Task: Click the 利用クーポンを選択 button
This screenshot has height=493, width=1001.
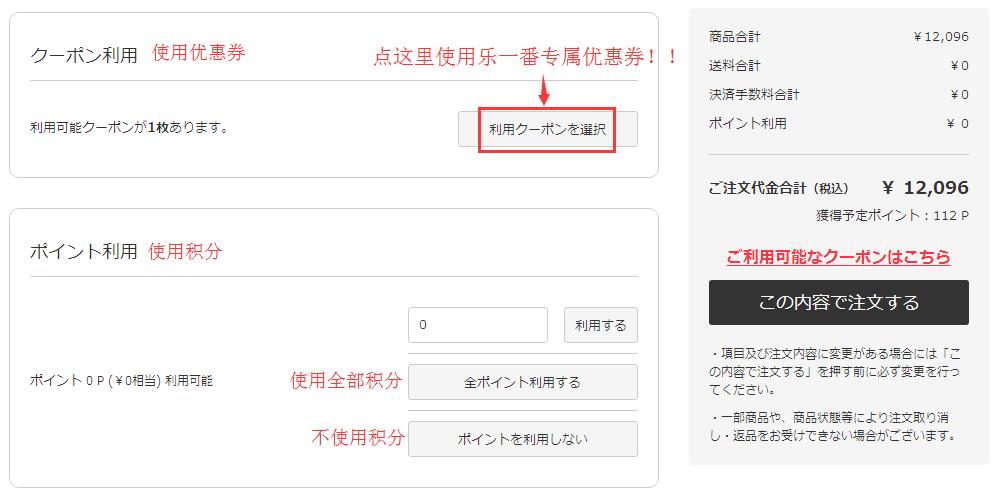Action: pyautogui.click(x=547, y=130)
